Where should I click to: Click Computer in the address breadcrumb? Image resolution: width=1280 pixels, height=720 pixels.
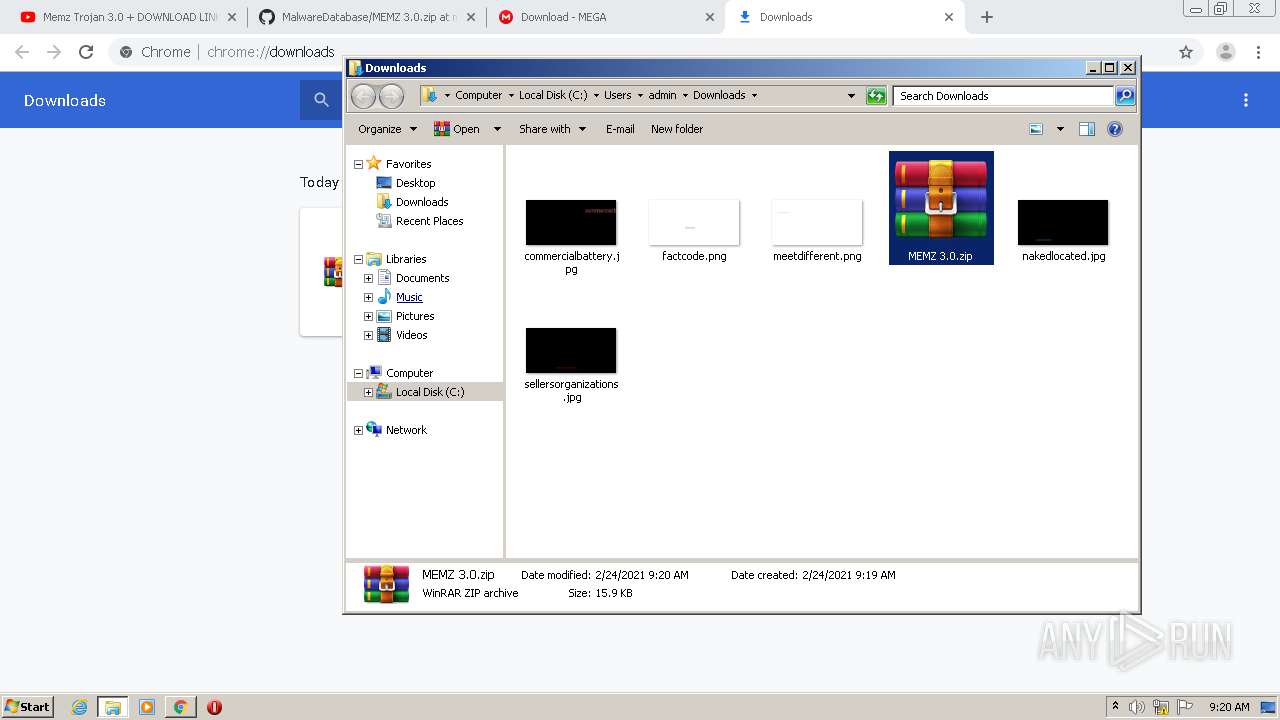[x=478, y=95]
